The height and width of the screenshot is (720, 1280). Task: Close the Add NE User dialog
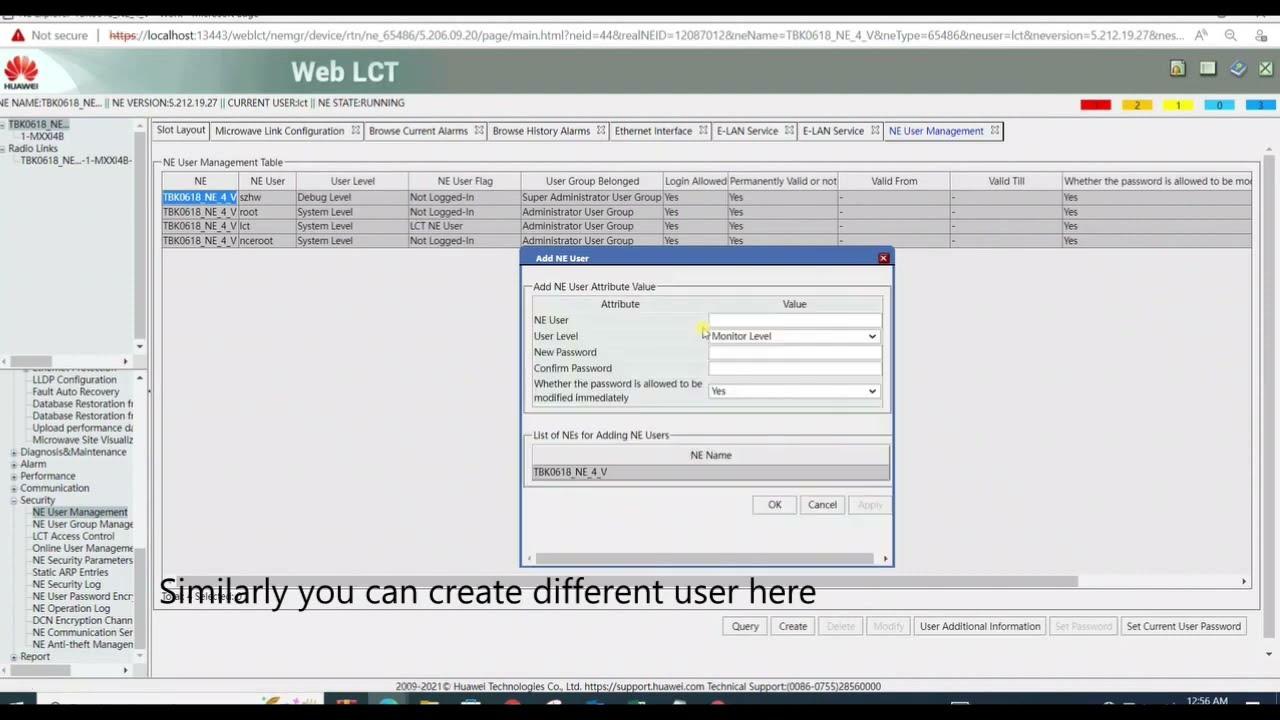pyautogui.click(x=883, y=258)
